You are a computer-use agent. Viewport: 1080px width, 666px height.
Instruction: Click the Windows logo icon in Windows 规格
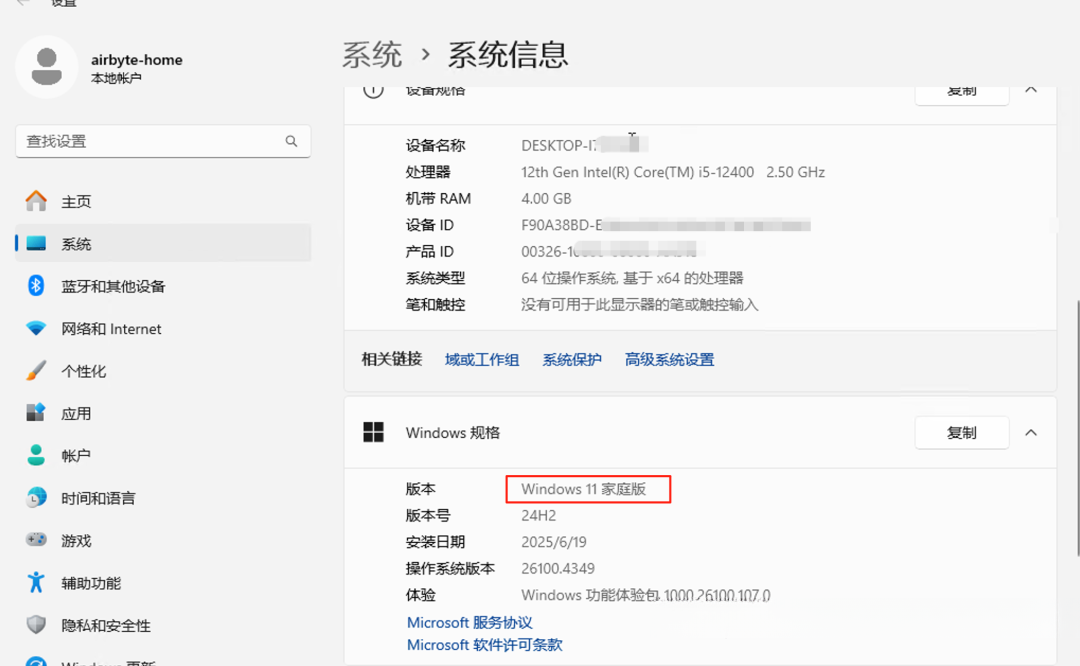pyautogui.click(x=373, y=433)
